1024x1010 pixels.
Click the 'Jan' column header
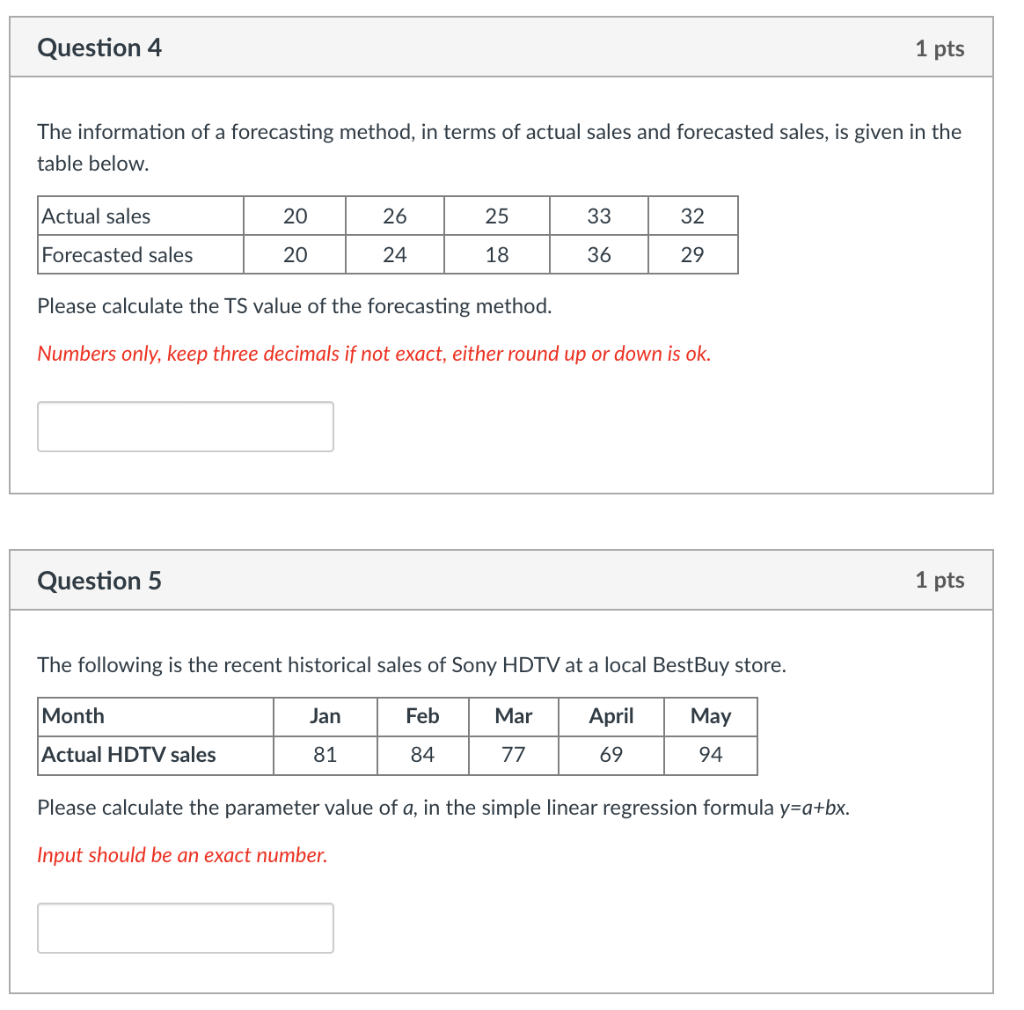click(324, 716)
